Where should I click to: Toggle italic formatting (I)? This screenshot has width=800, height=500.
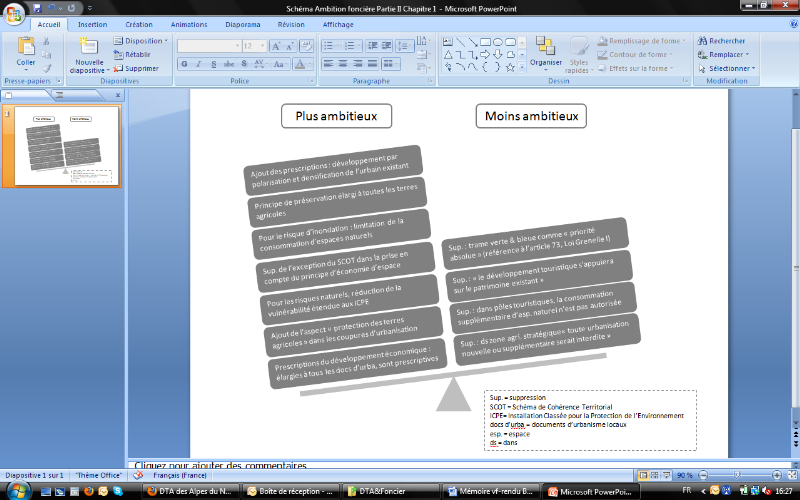[x=198, y=64]
